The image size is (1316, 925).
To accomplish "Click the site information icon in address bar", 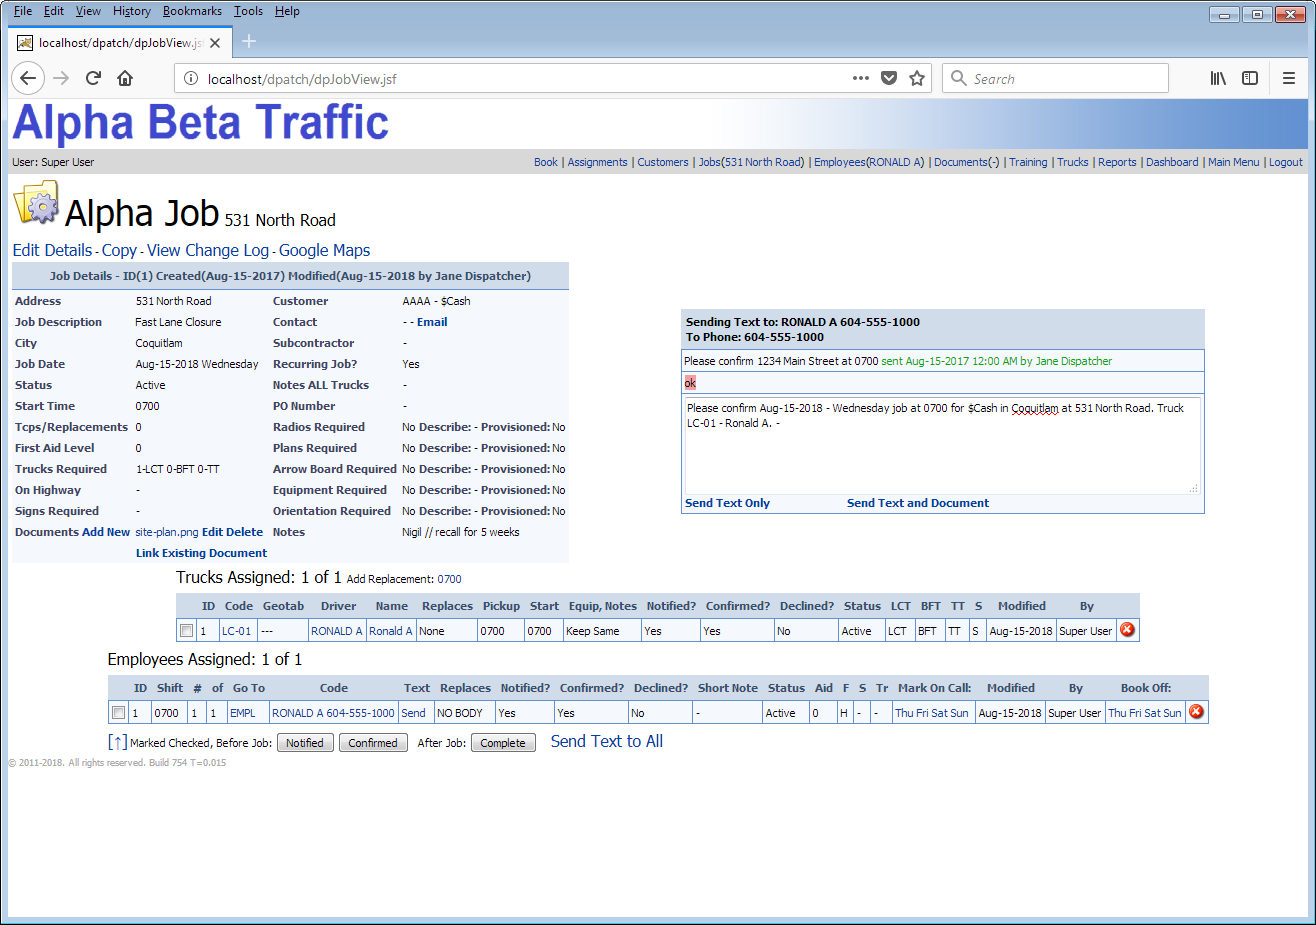I will 191,78.
